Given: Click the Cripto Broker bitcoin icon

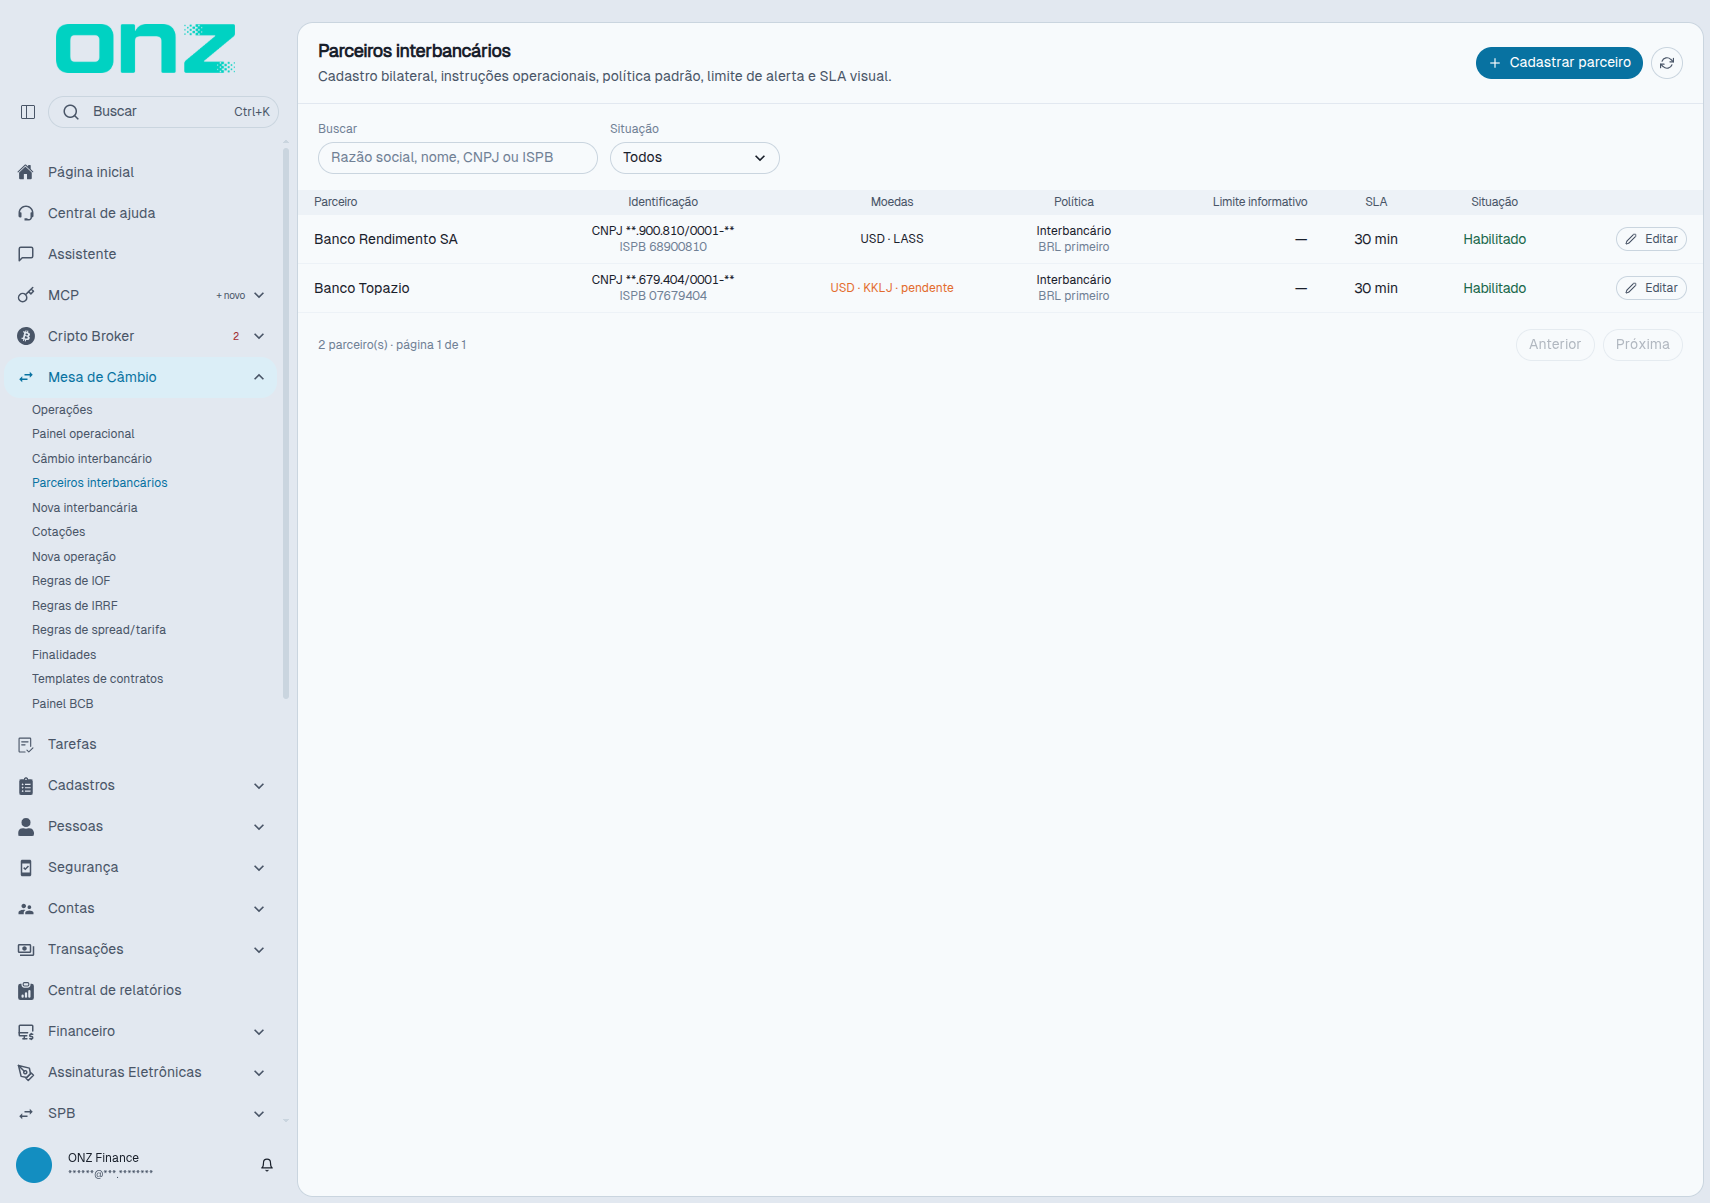Looking at the screenshot, I should click(x=26, y=336).
